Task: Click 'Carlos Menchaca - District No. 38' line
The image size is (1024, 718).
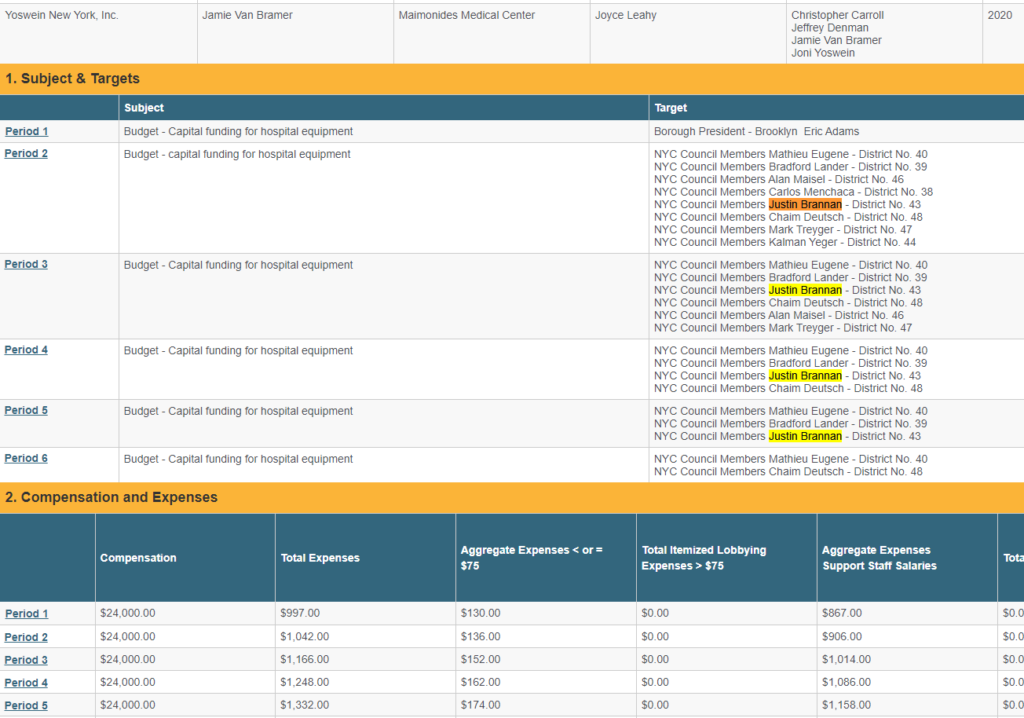Action: coord(793,192)
